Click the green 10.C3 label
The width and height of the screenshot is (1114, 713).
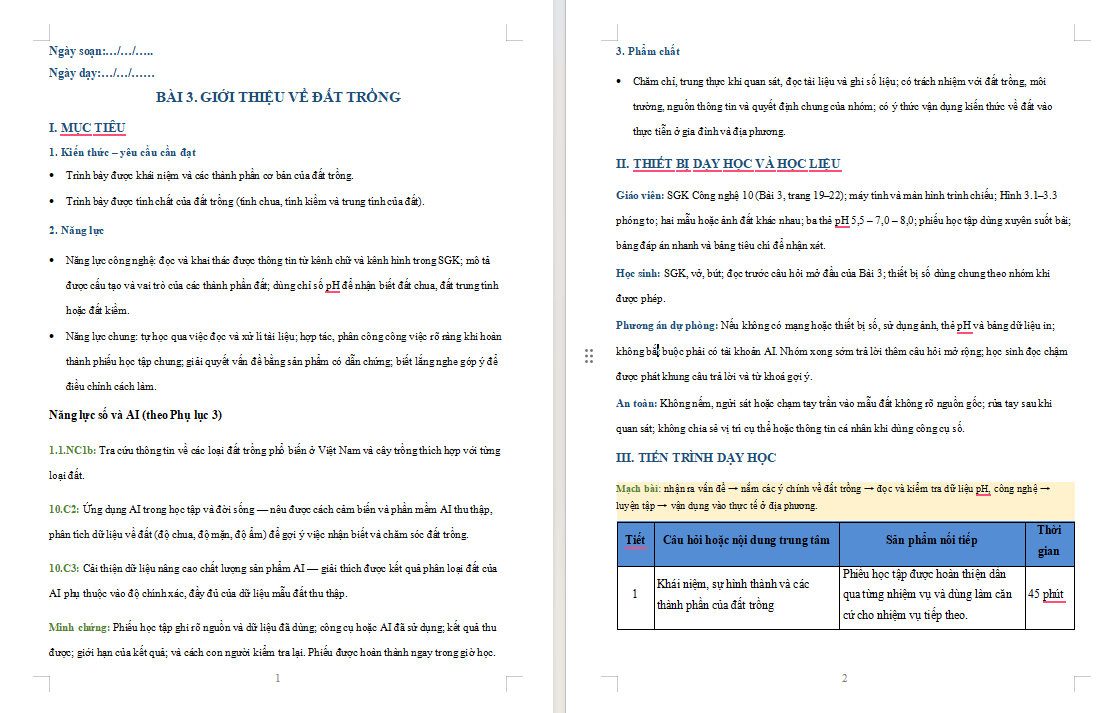coord(64,569)
